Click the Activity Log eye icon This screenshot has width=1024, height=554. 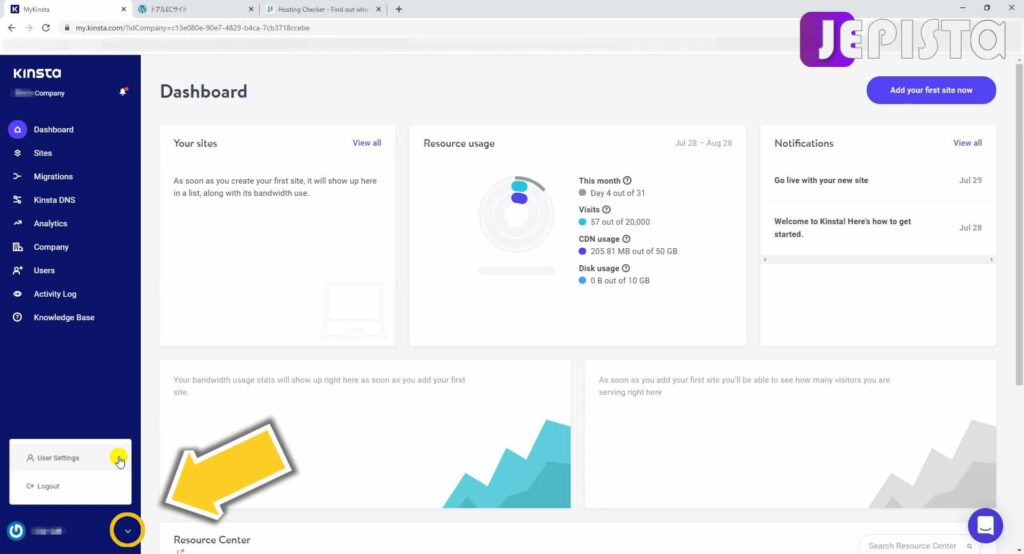[x=17, y=294]
